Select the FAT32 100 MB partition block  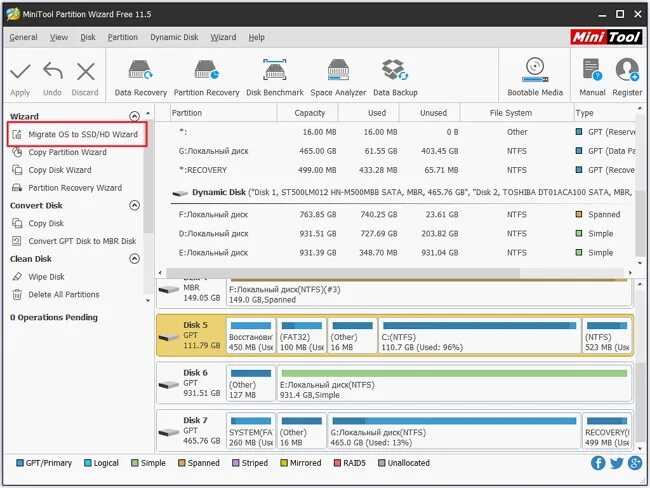(x=301, y=336)
